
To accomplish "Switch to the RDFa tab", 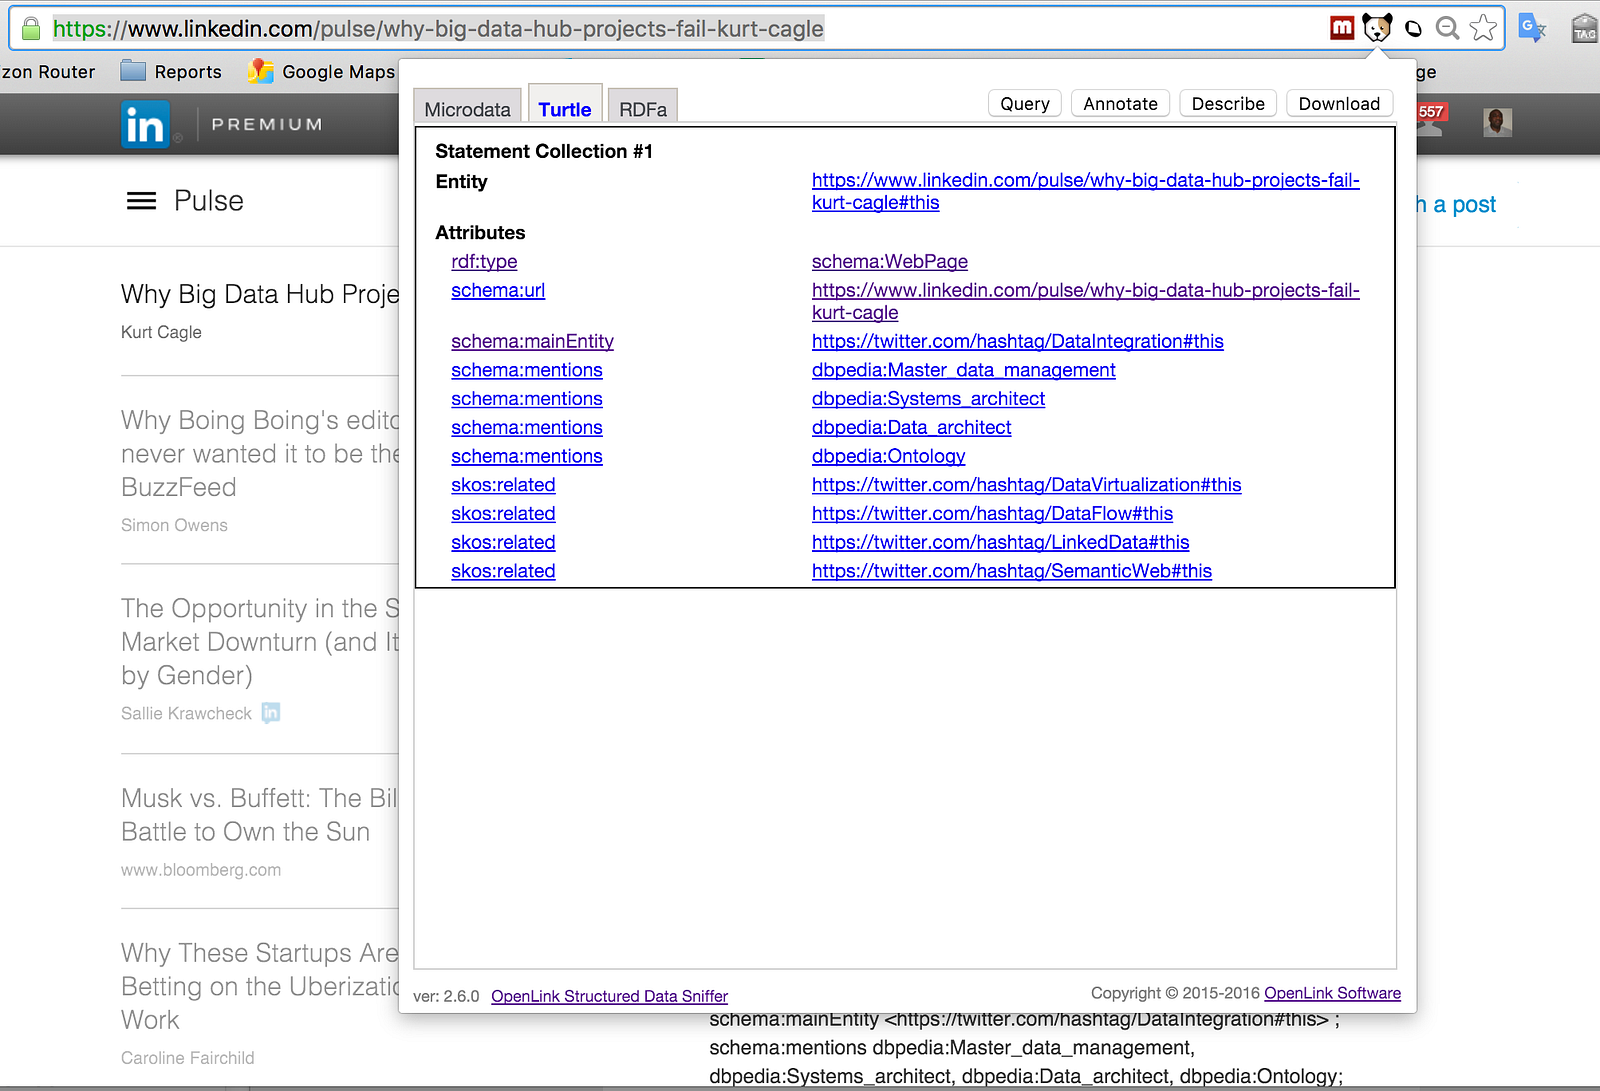I will [642, 109].
